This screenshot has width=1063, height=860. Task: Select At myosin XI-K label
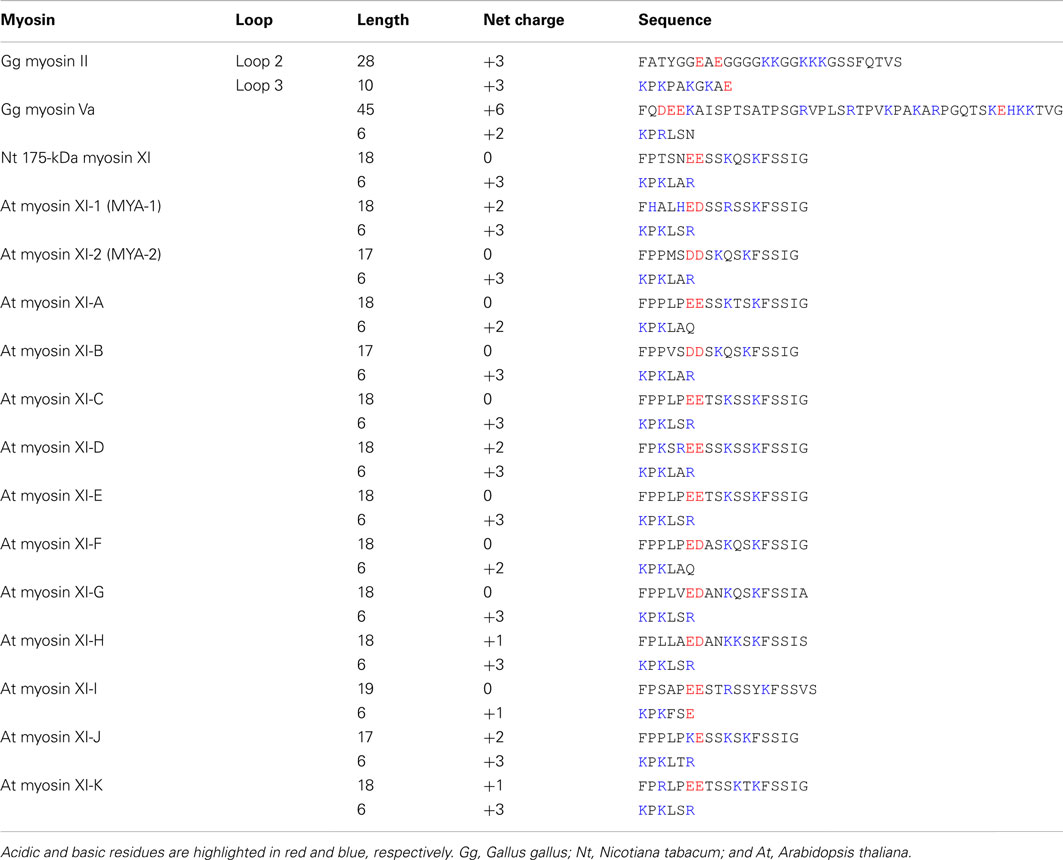(52, 785)
